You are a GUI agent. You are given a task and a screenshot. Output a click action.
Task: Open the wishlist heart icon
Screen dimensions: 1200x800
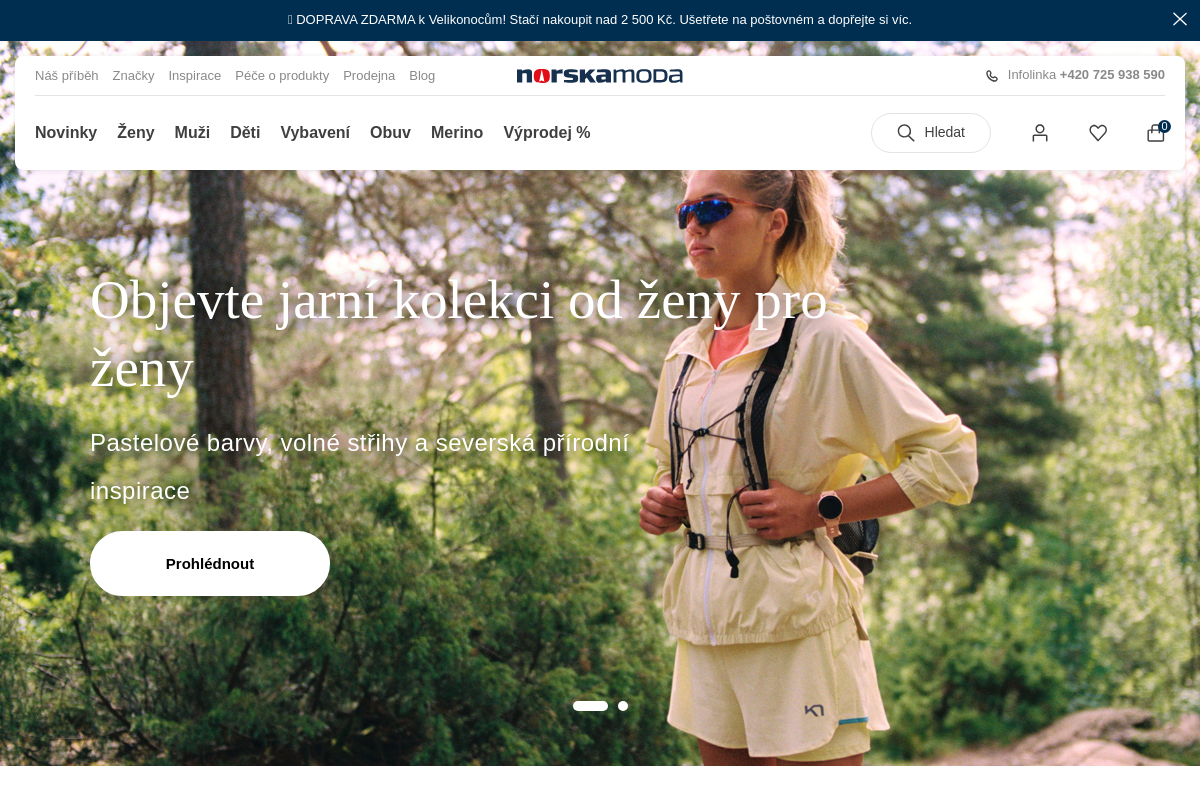pyautogui.click(x=1098, y=133)
